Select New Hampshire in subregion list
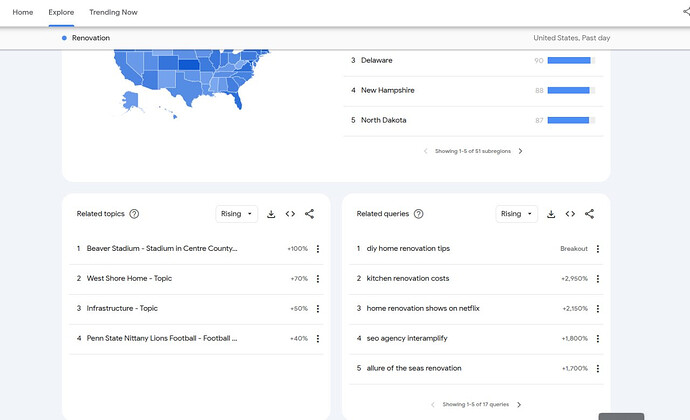 388,90
